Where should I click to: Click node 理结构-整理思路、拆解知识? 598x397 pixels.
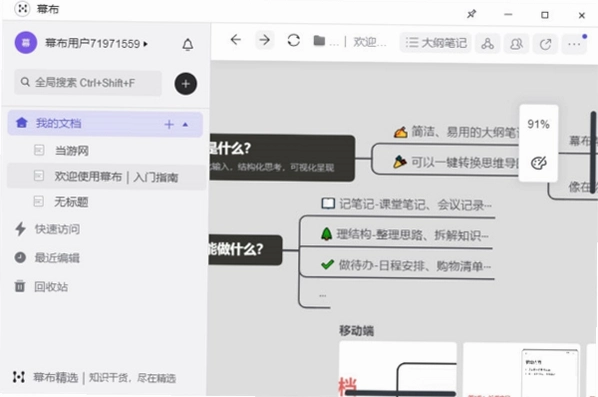[x=405, y=235]
